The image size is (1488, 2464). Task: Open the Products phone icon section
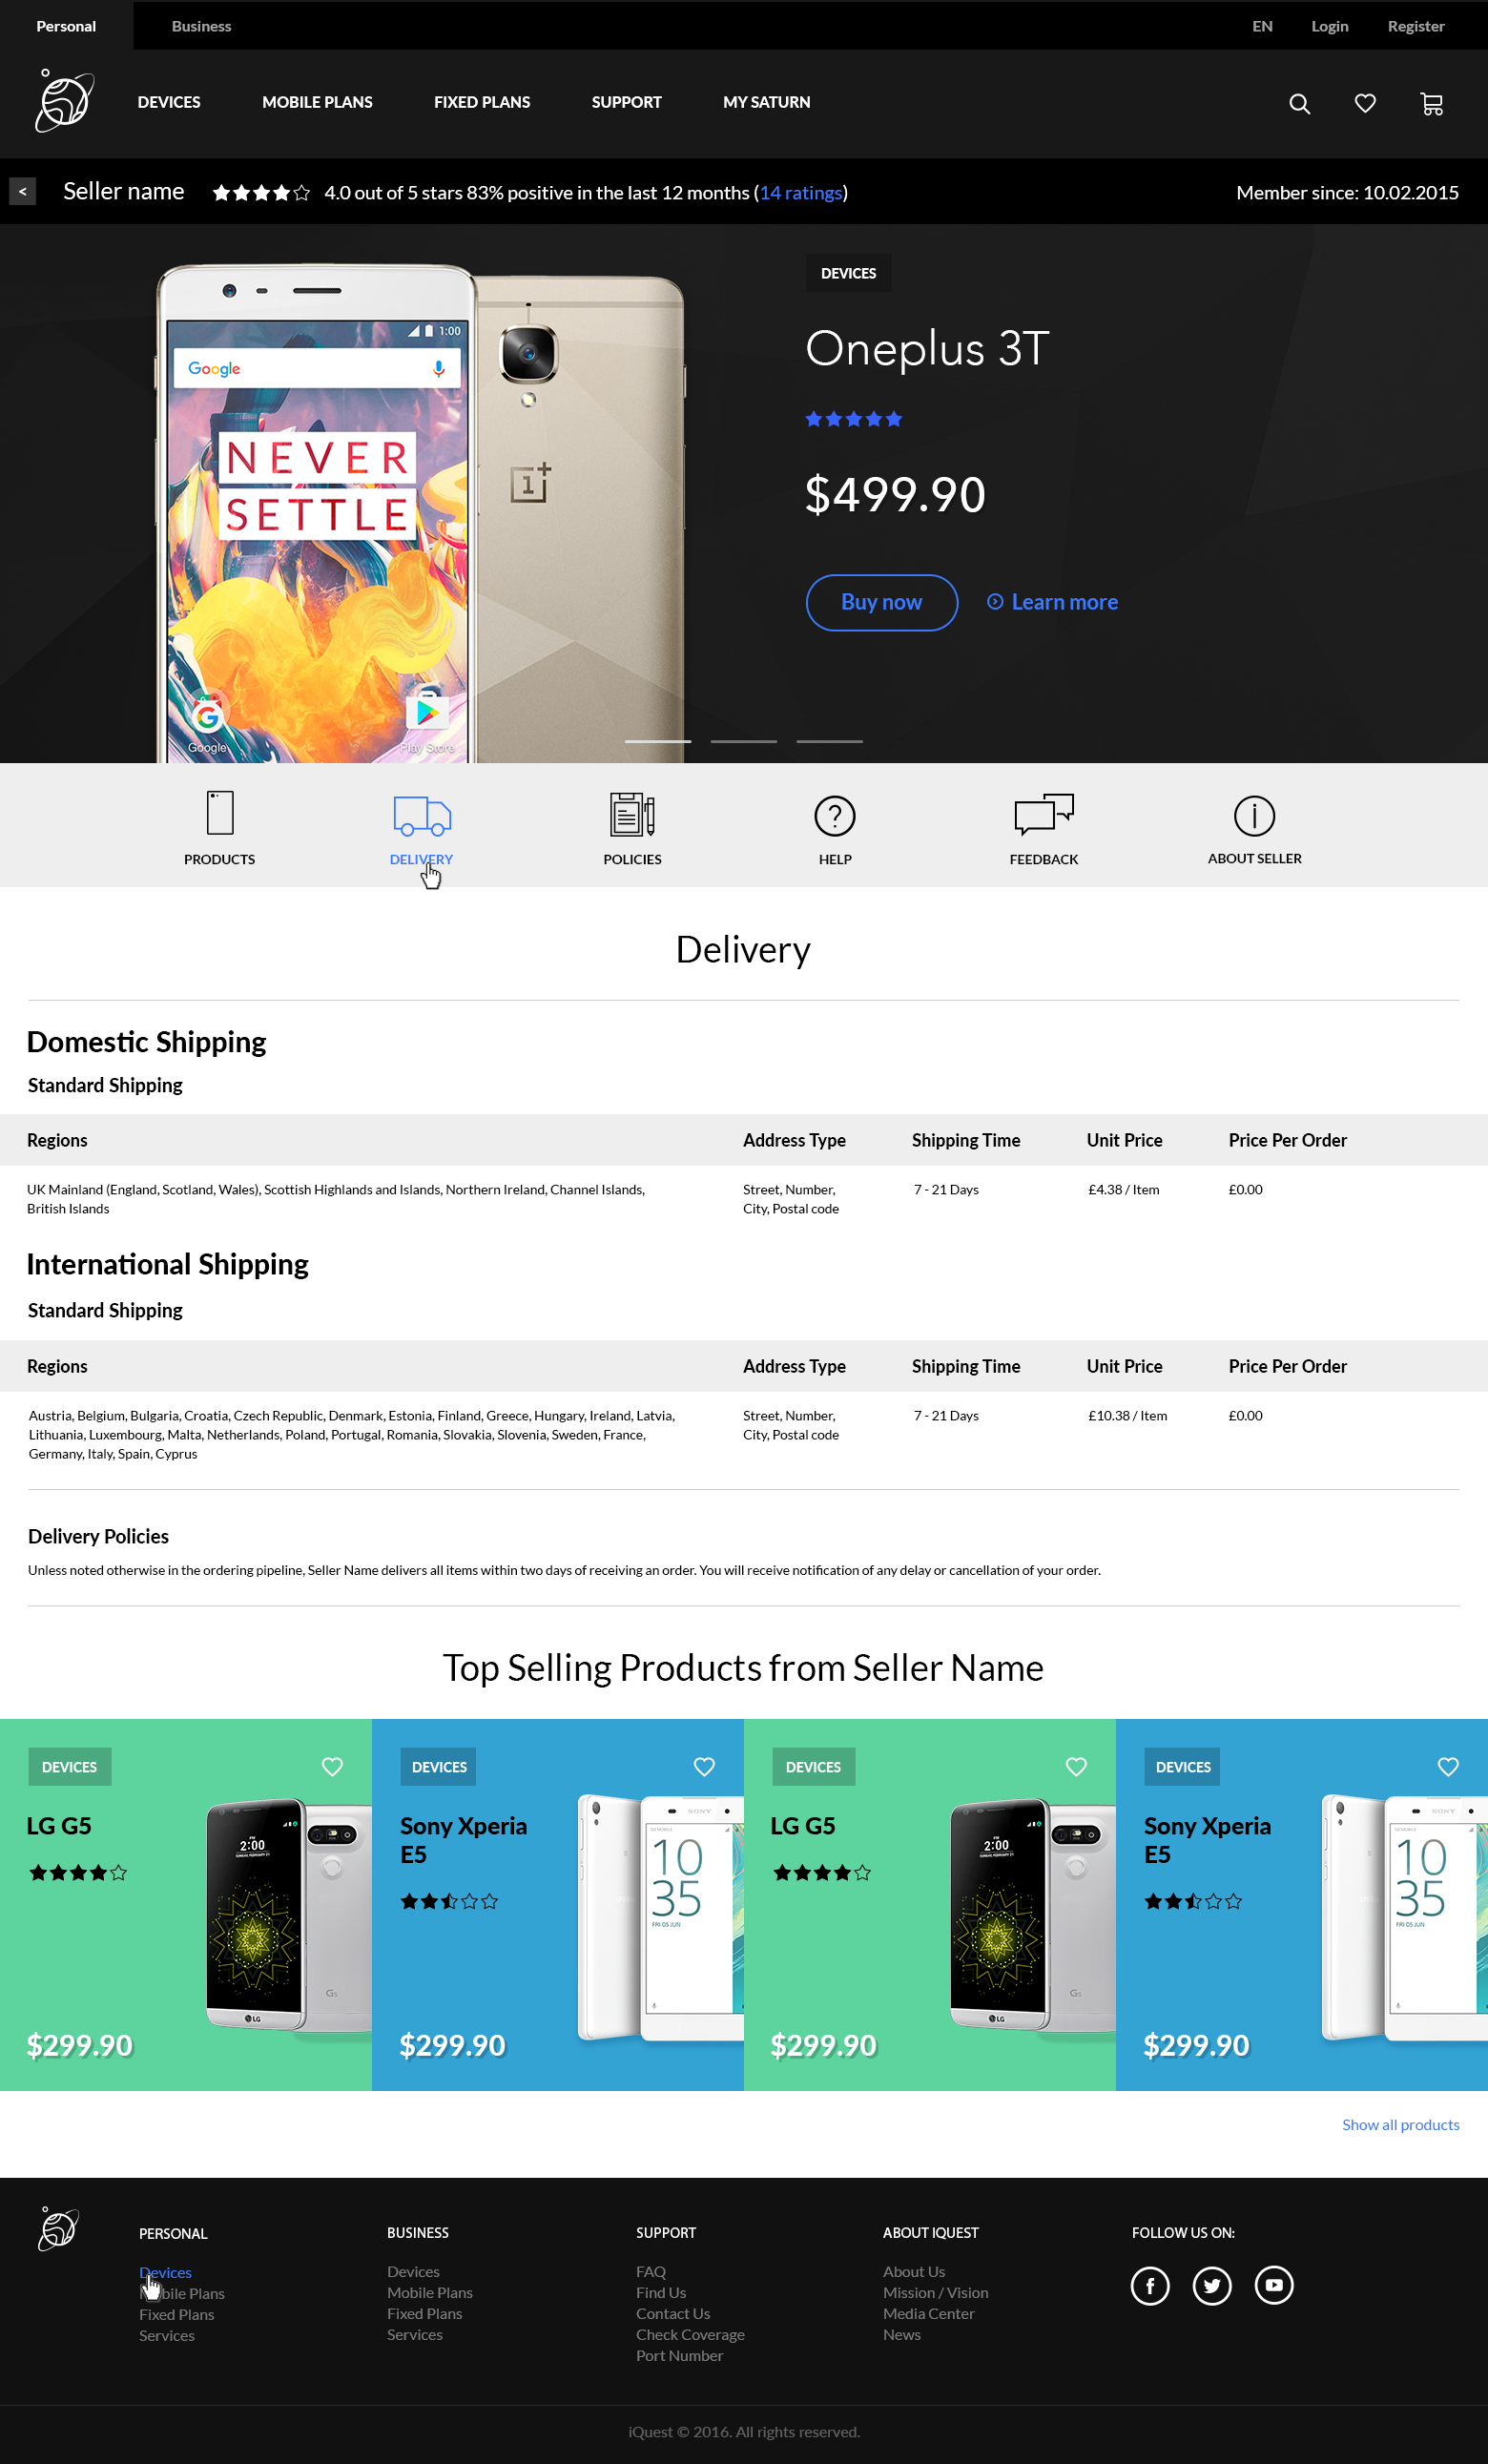point(219,814)
